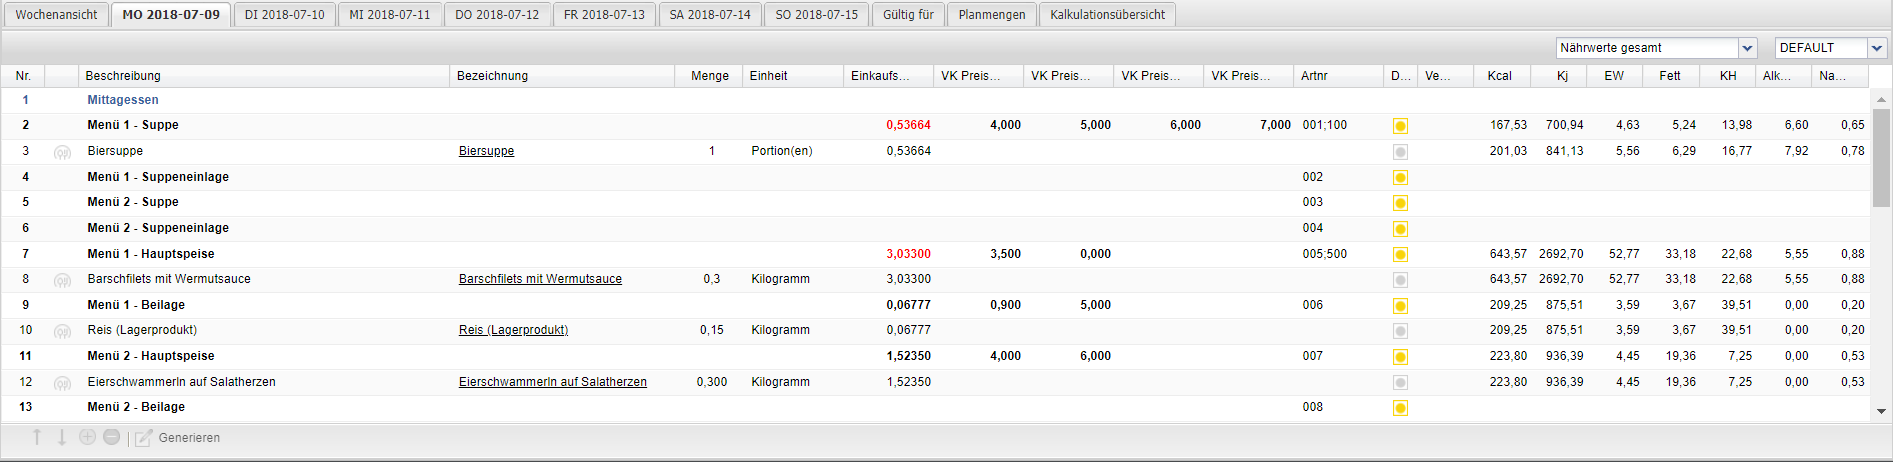Switch to the Wochenansicht tab
Viewport: 1893px width, 462px height.
[x=56, y=15]
